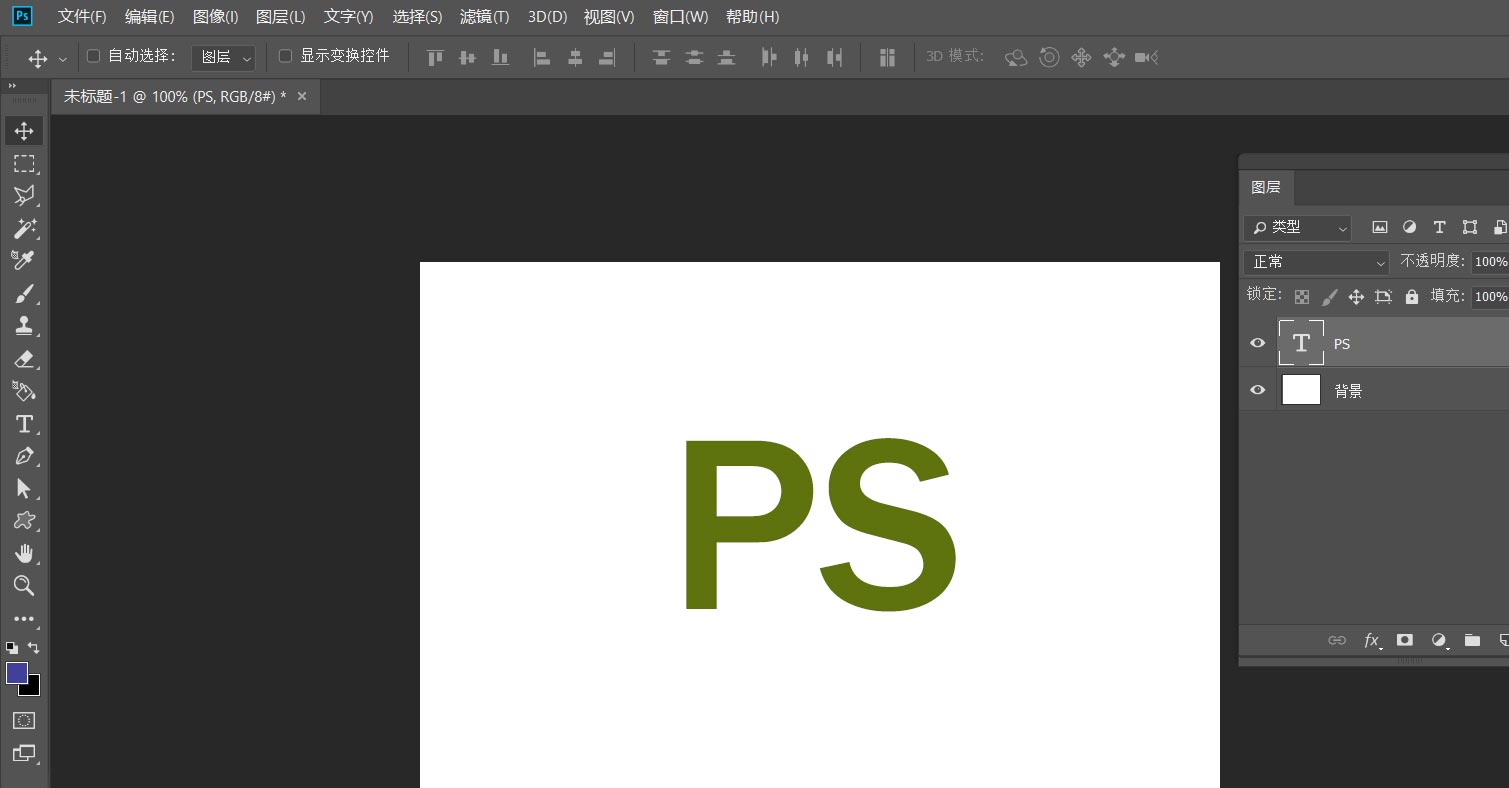The width and height of the screenshot is (1509, 788).
Task: Enable the 显示变换控件 checkbox
Action: (285, 56)
